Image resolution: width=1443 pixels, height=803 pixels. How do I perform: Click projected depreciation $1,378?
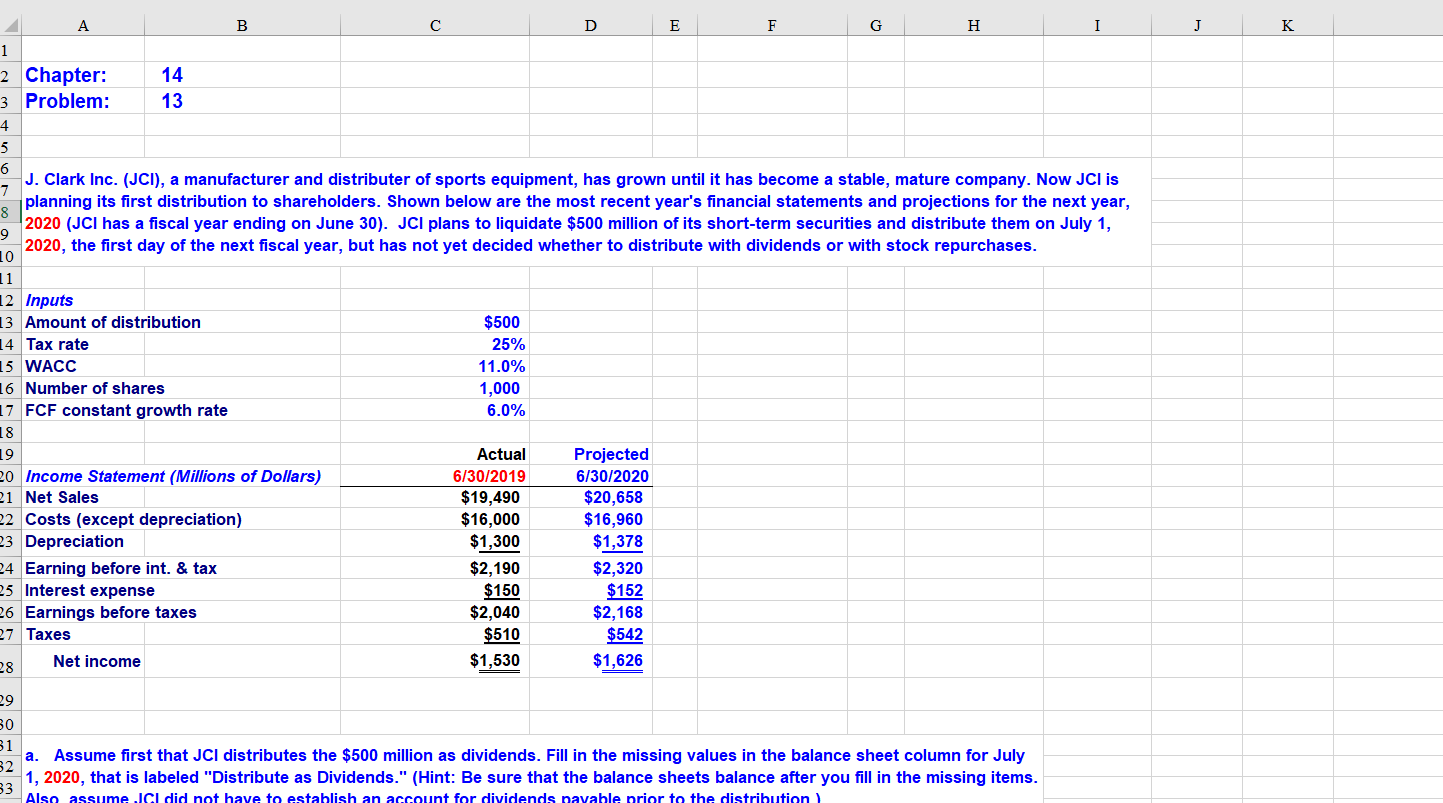(x=618, y=541)
